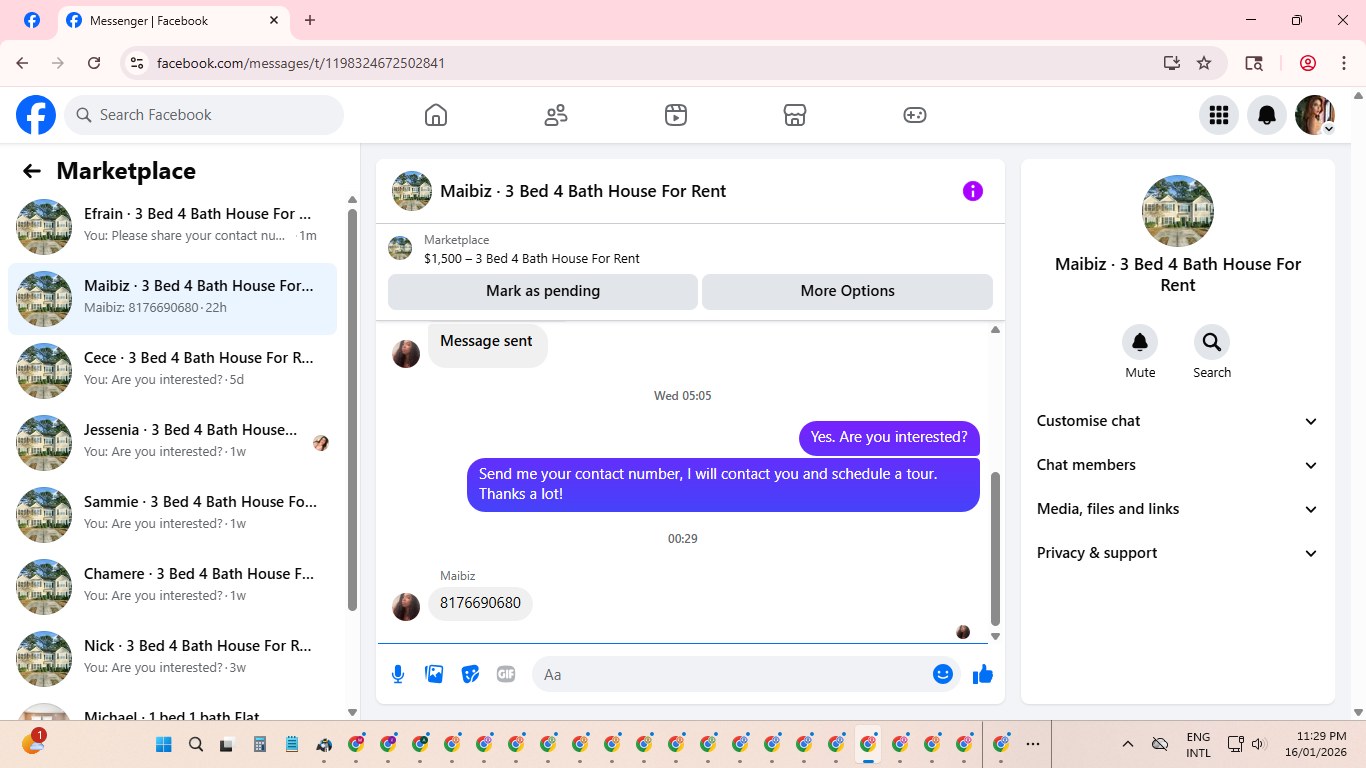This screenshot has height=768, width=1366.
Task: Expand Chat members section
Action: tap(1178, 465)
